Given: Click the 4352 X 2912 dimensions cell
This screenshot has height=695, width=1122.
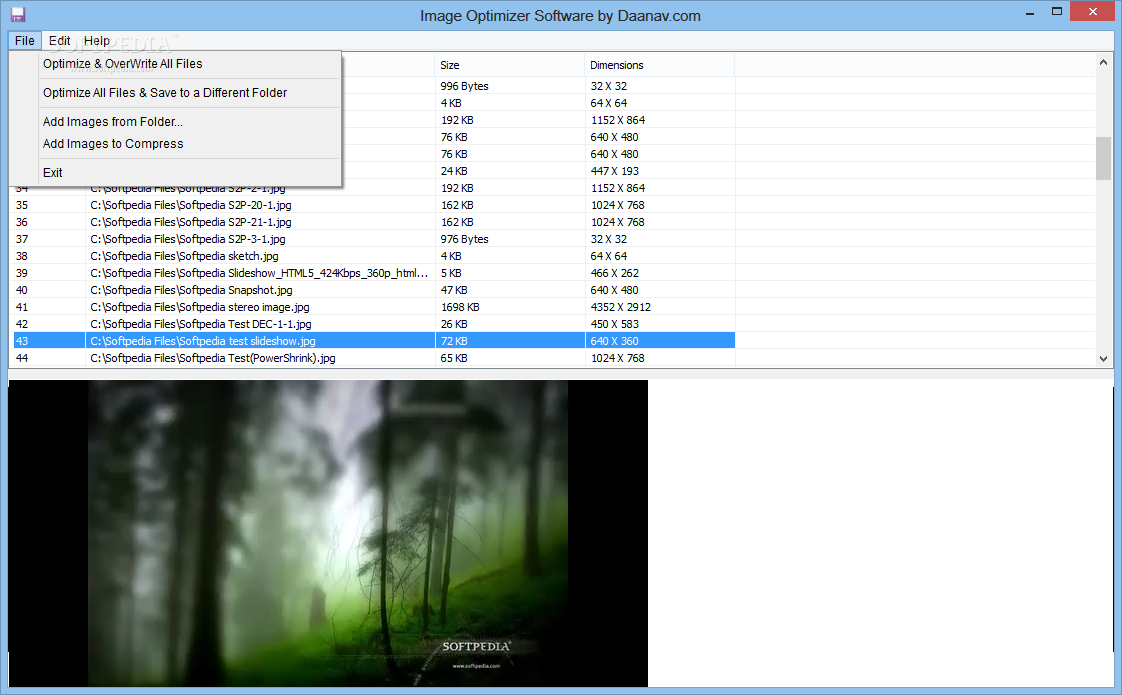Looking at the screenshot, I should [659, 307].
